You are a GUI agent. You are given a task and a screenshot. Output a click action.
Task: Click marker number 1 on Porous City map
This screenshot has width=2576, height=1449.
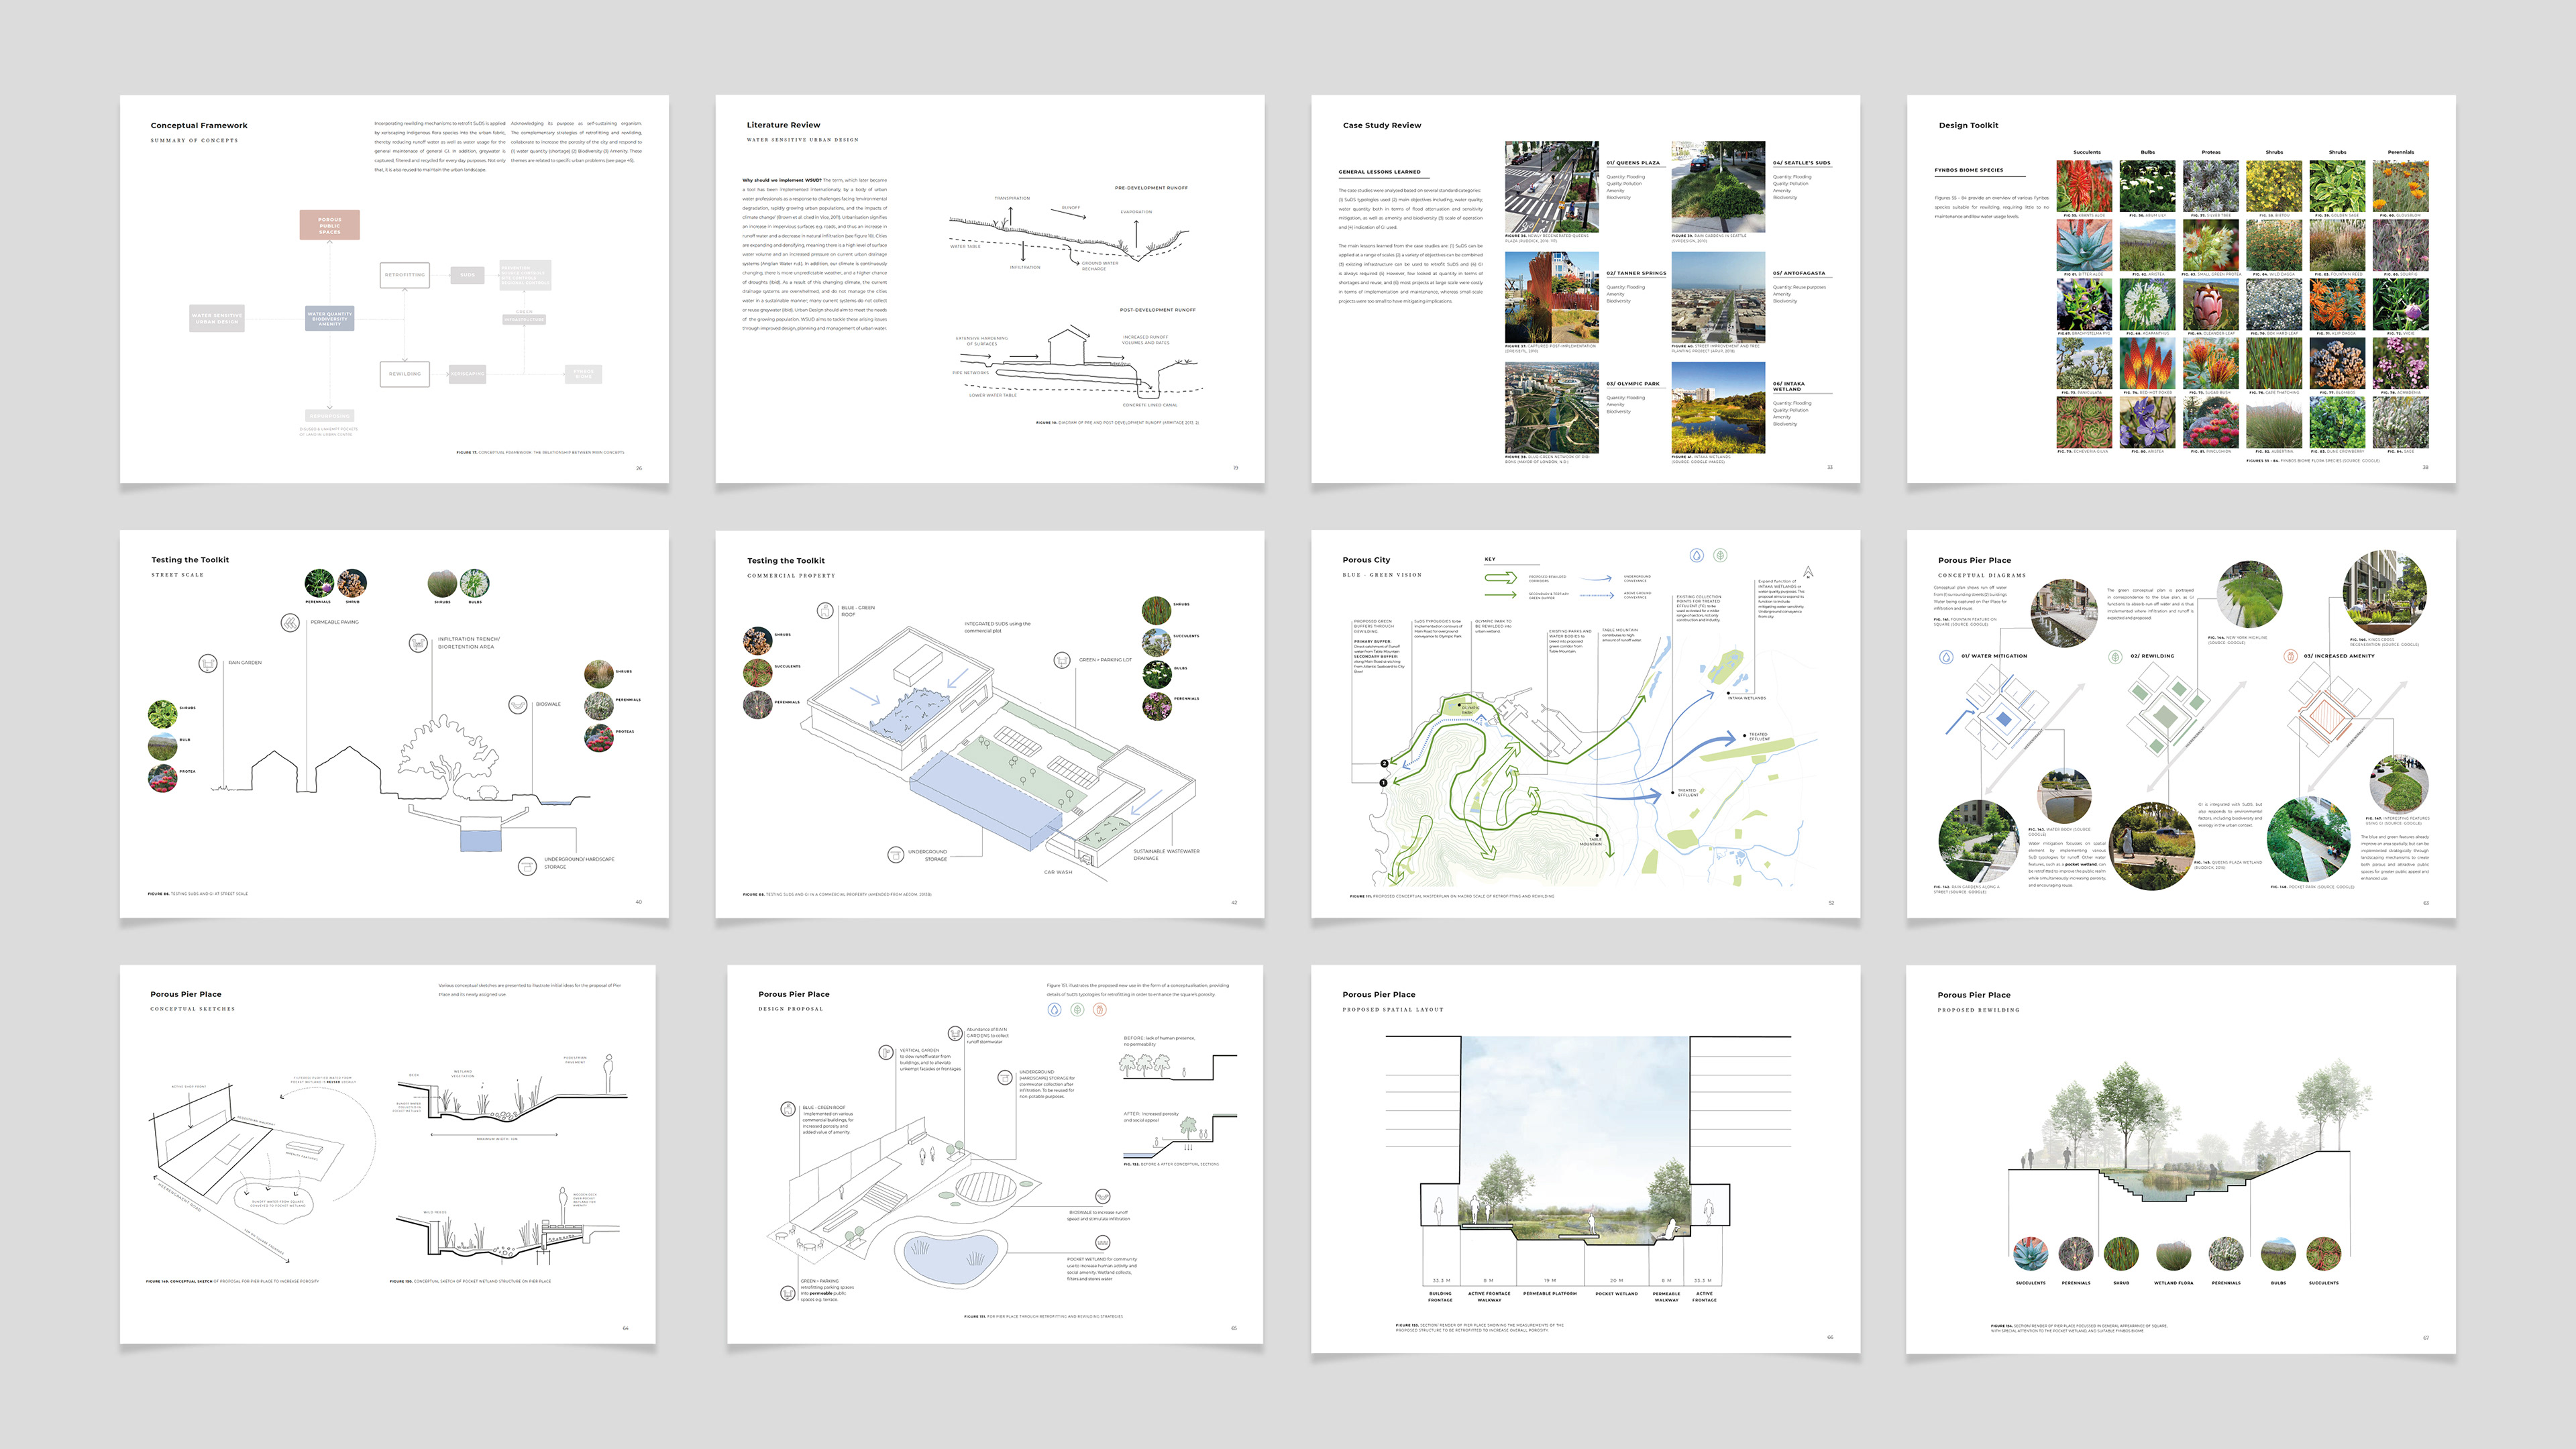tap(1383, 783)
